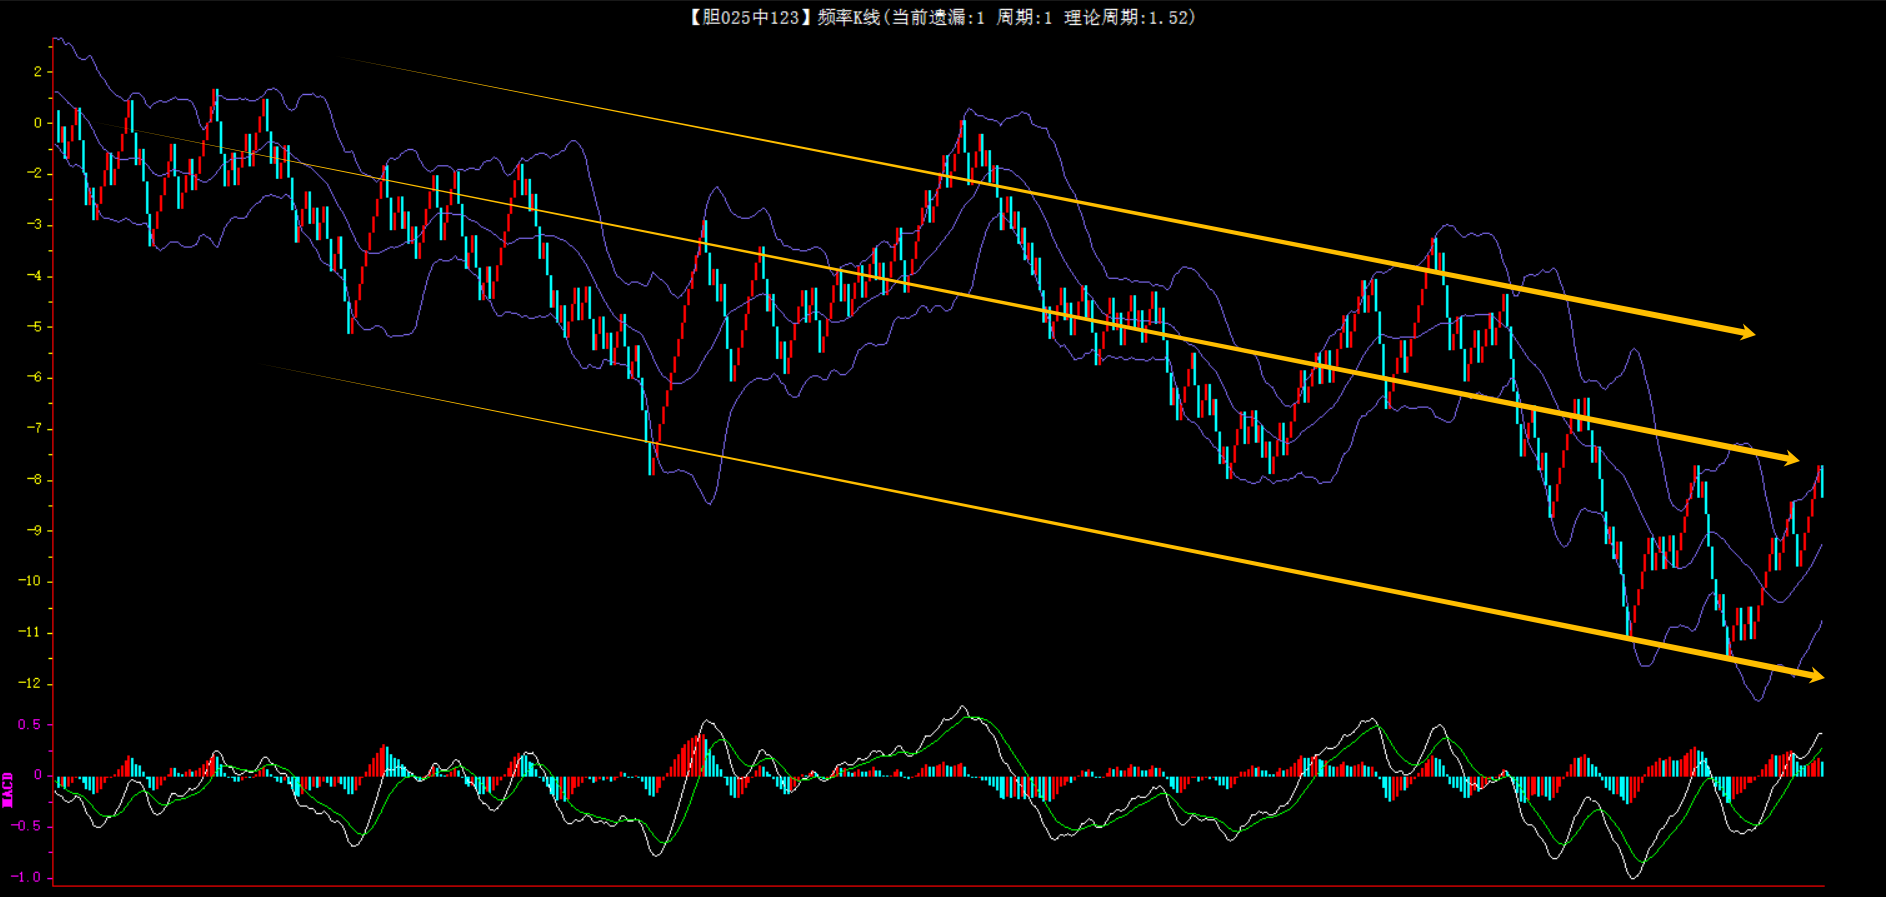The image size is (1886, 897).
Task: Click the middle orange trend line arrowhead
Action: coord(1790,459)
